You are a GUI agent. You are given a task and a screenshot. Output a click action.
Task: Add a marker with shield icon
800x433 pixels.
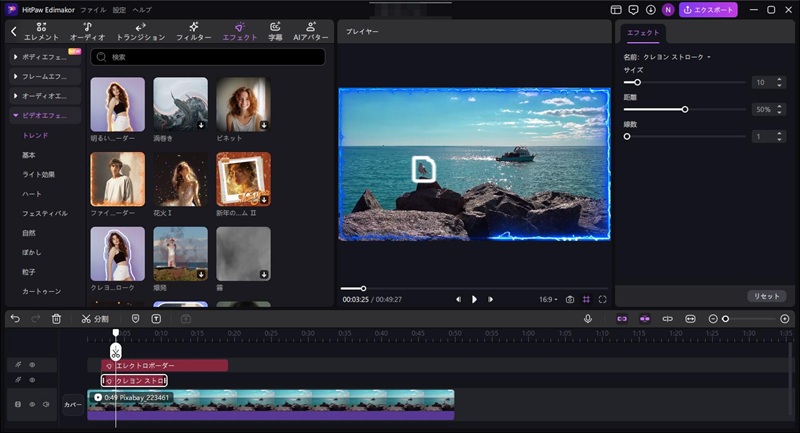point(135,319)
